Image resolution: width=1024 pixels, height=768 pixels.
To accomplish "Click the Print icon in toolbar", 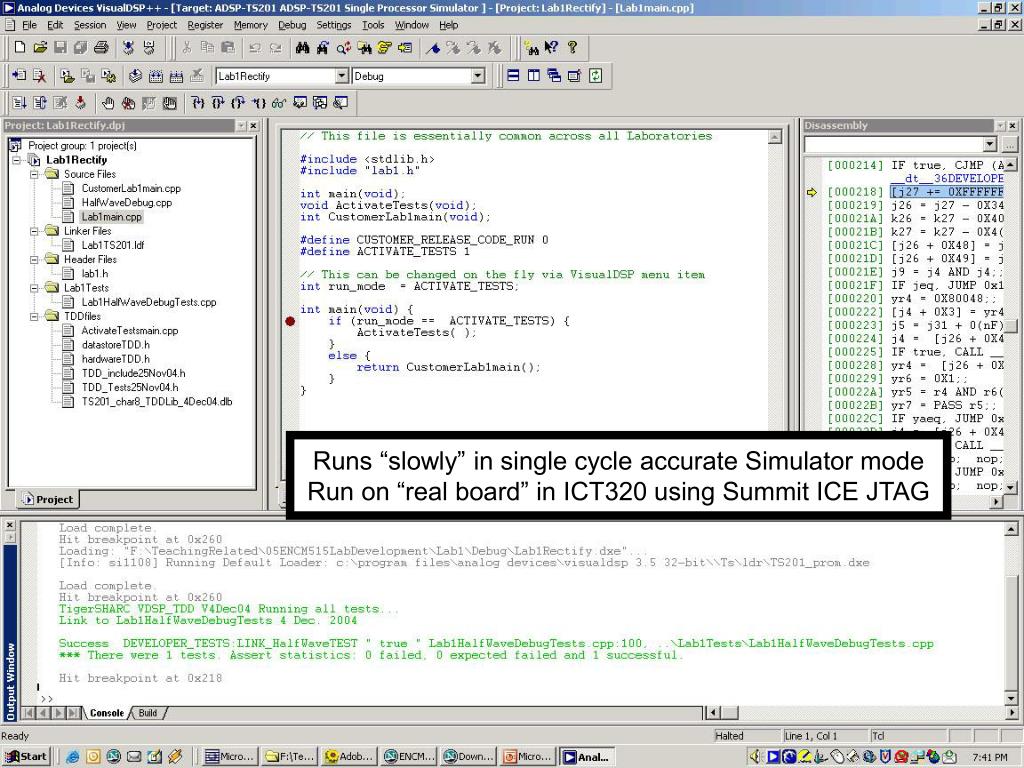I will coord(101,48).
